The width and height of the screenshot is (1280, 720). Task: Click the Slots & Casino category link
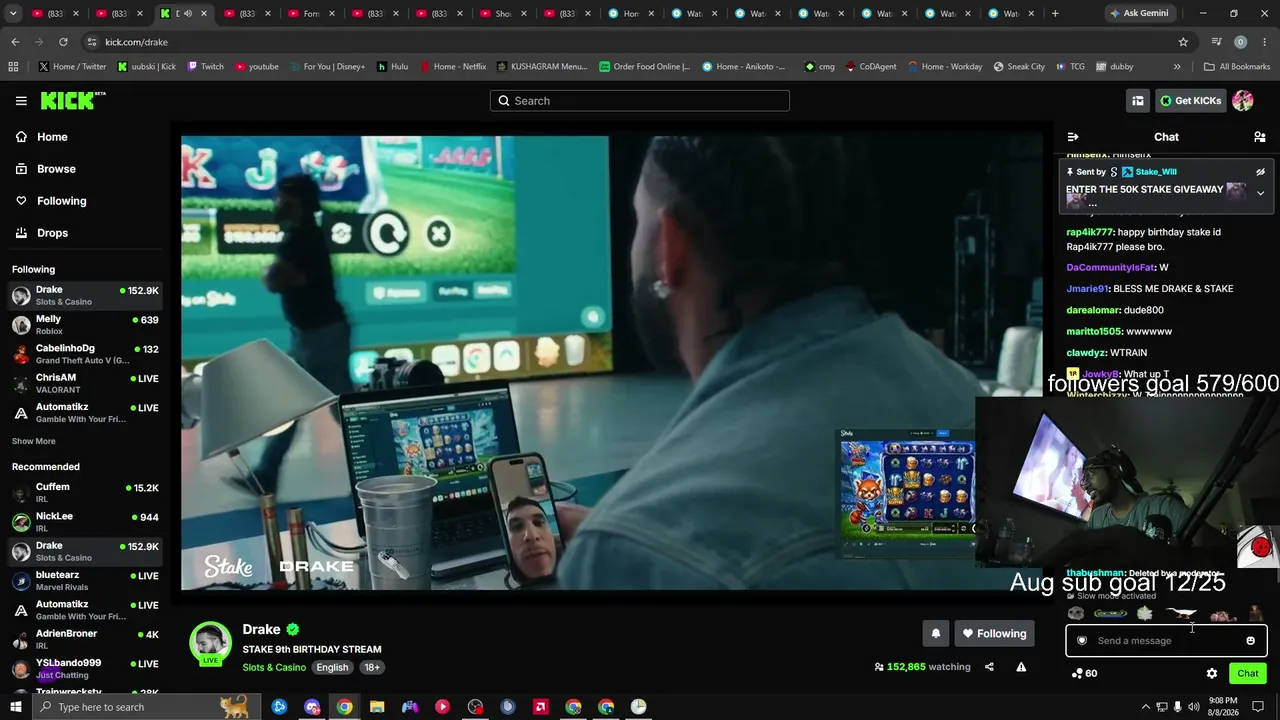coord(274,668)
